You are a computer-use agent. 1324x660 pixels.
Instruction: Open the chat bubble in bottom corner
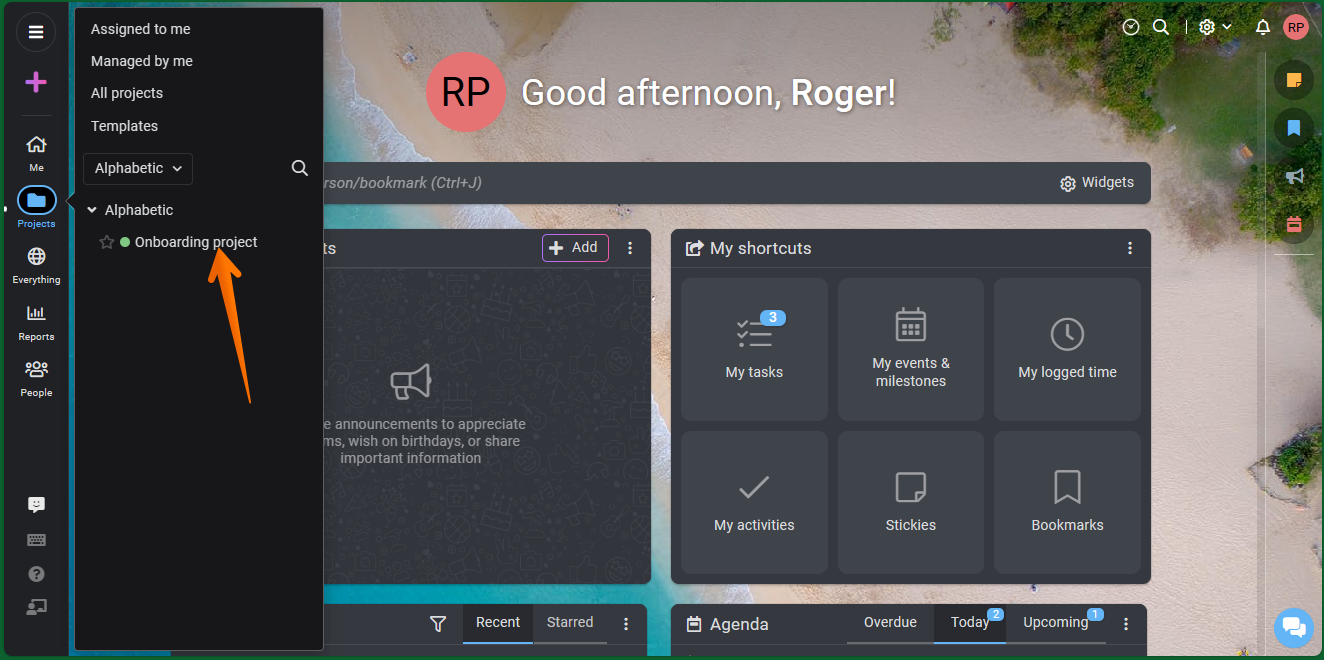pyautogui.click(x=1293, y=627)
